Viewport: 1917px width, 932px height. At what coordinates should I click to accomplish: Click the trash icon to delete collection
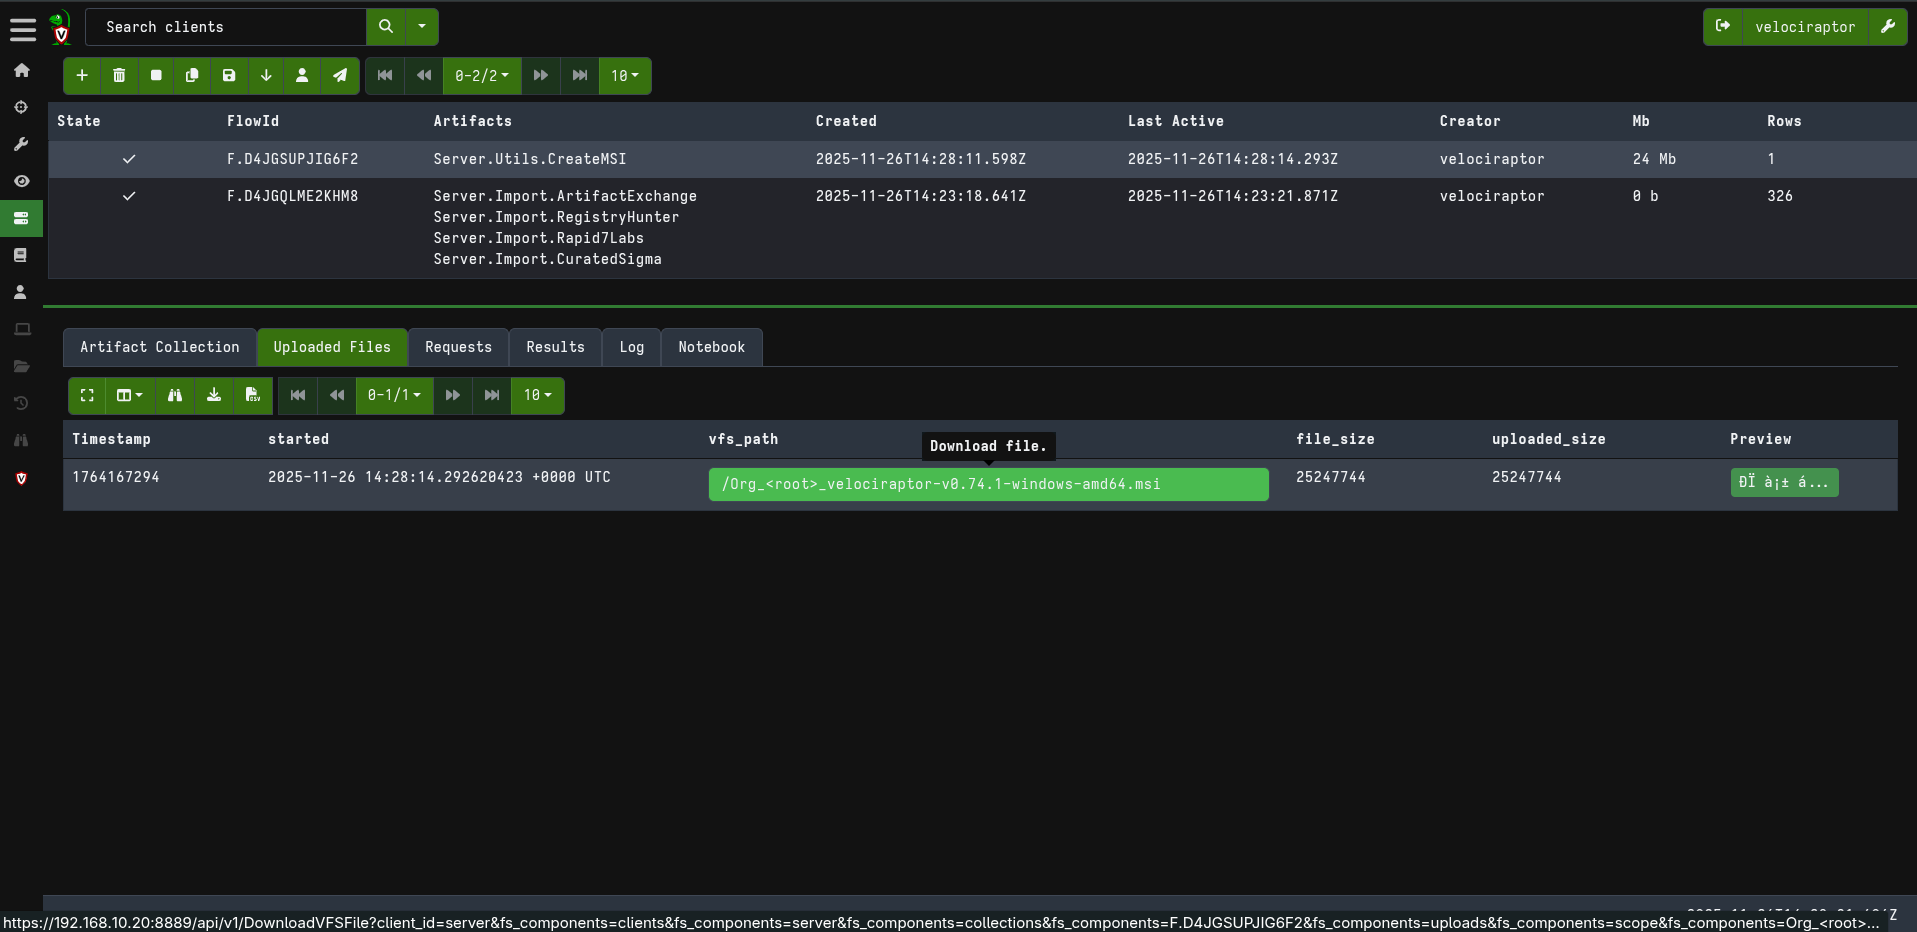[x=119, y=76]
